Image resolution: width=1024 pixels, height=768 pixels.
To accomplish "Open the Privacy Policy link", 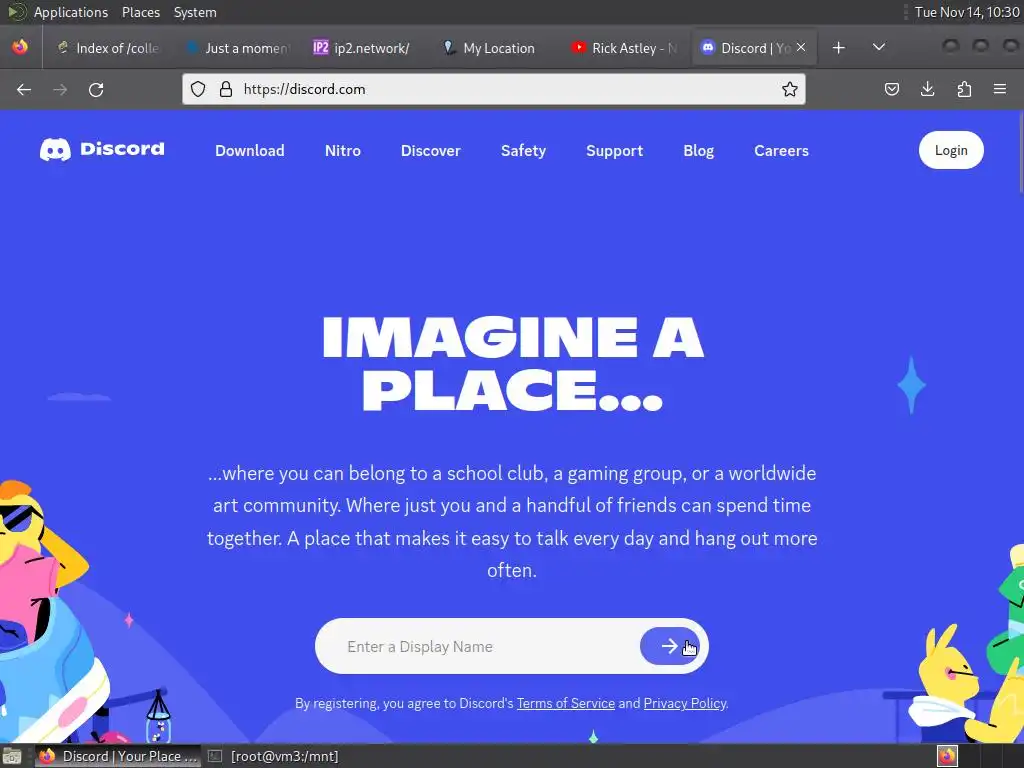I will tap(684, 703).
